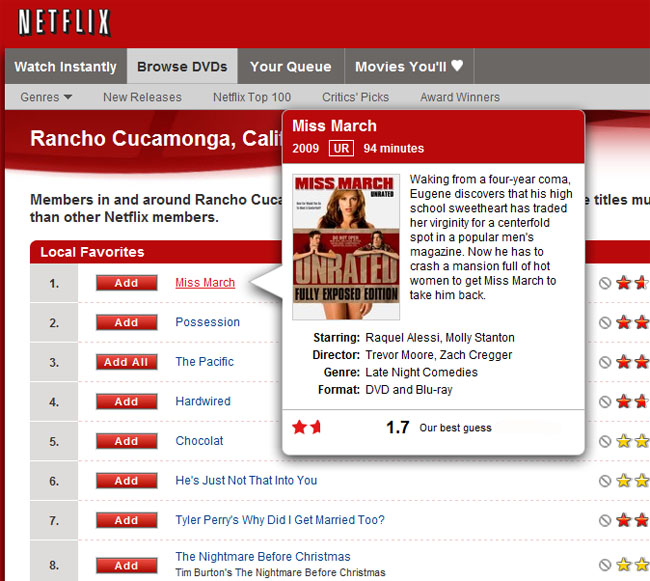Viewport: 650px width, 581px height.
Task: Add He's Just Not That Into You
Action: tap(126, 481)
